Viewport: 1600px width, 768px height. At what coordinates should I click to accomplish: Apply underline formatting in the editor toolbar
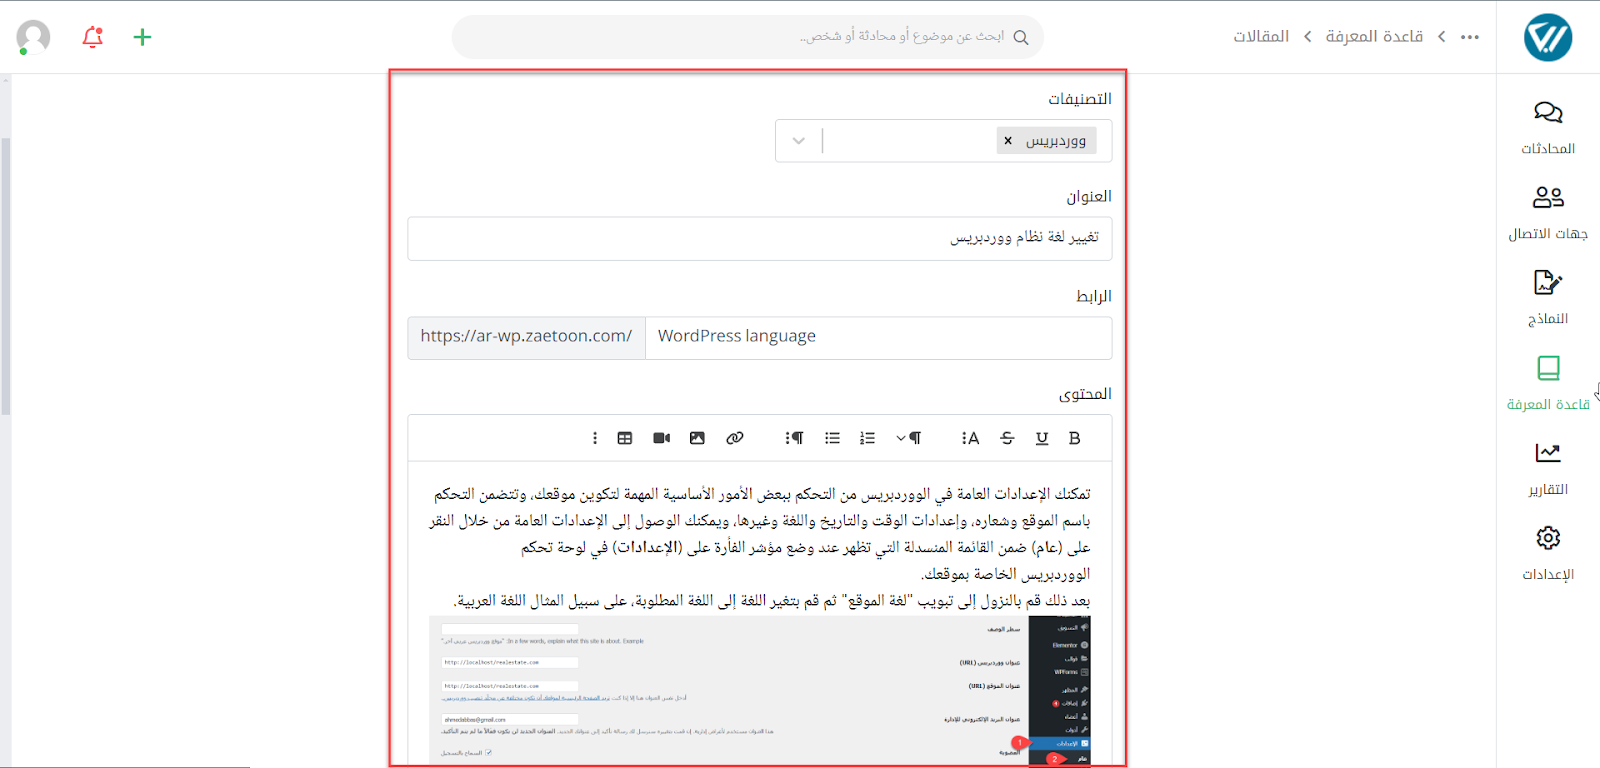(1042, 438)
